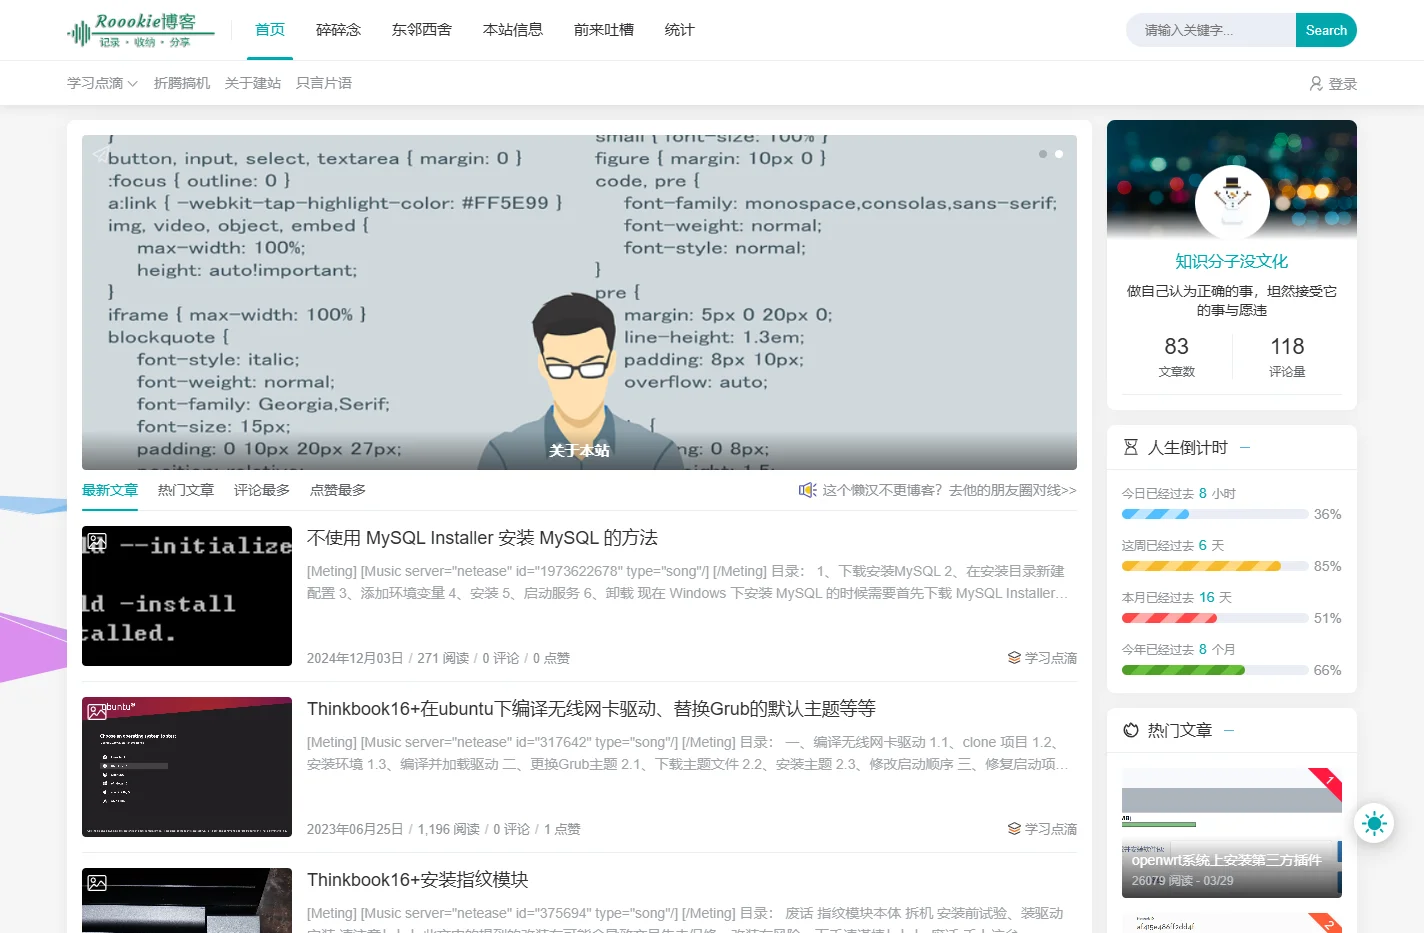Open the Thinkbook16 ubuntu wireless driver article
The width and height of the screenshot is (1424, 933).
click(x=591, y=709)
